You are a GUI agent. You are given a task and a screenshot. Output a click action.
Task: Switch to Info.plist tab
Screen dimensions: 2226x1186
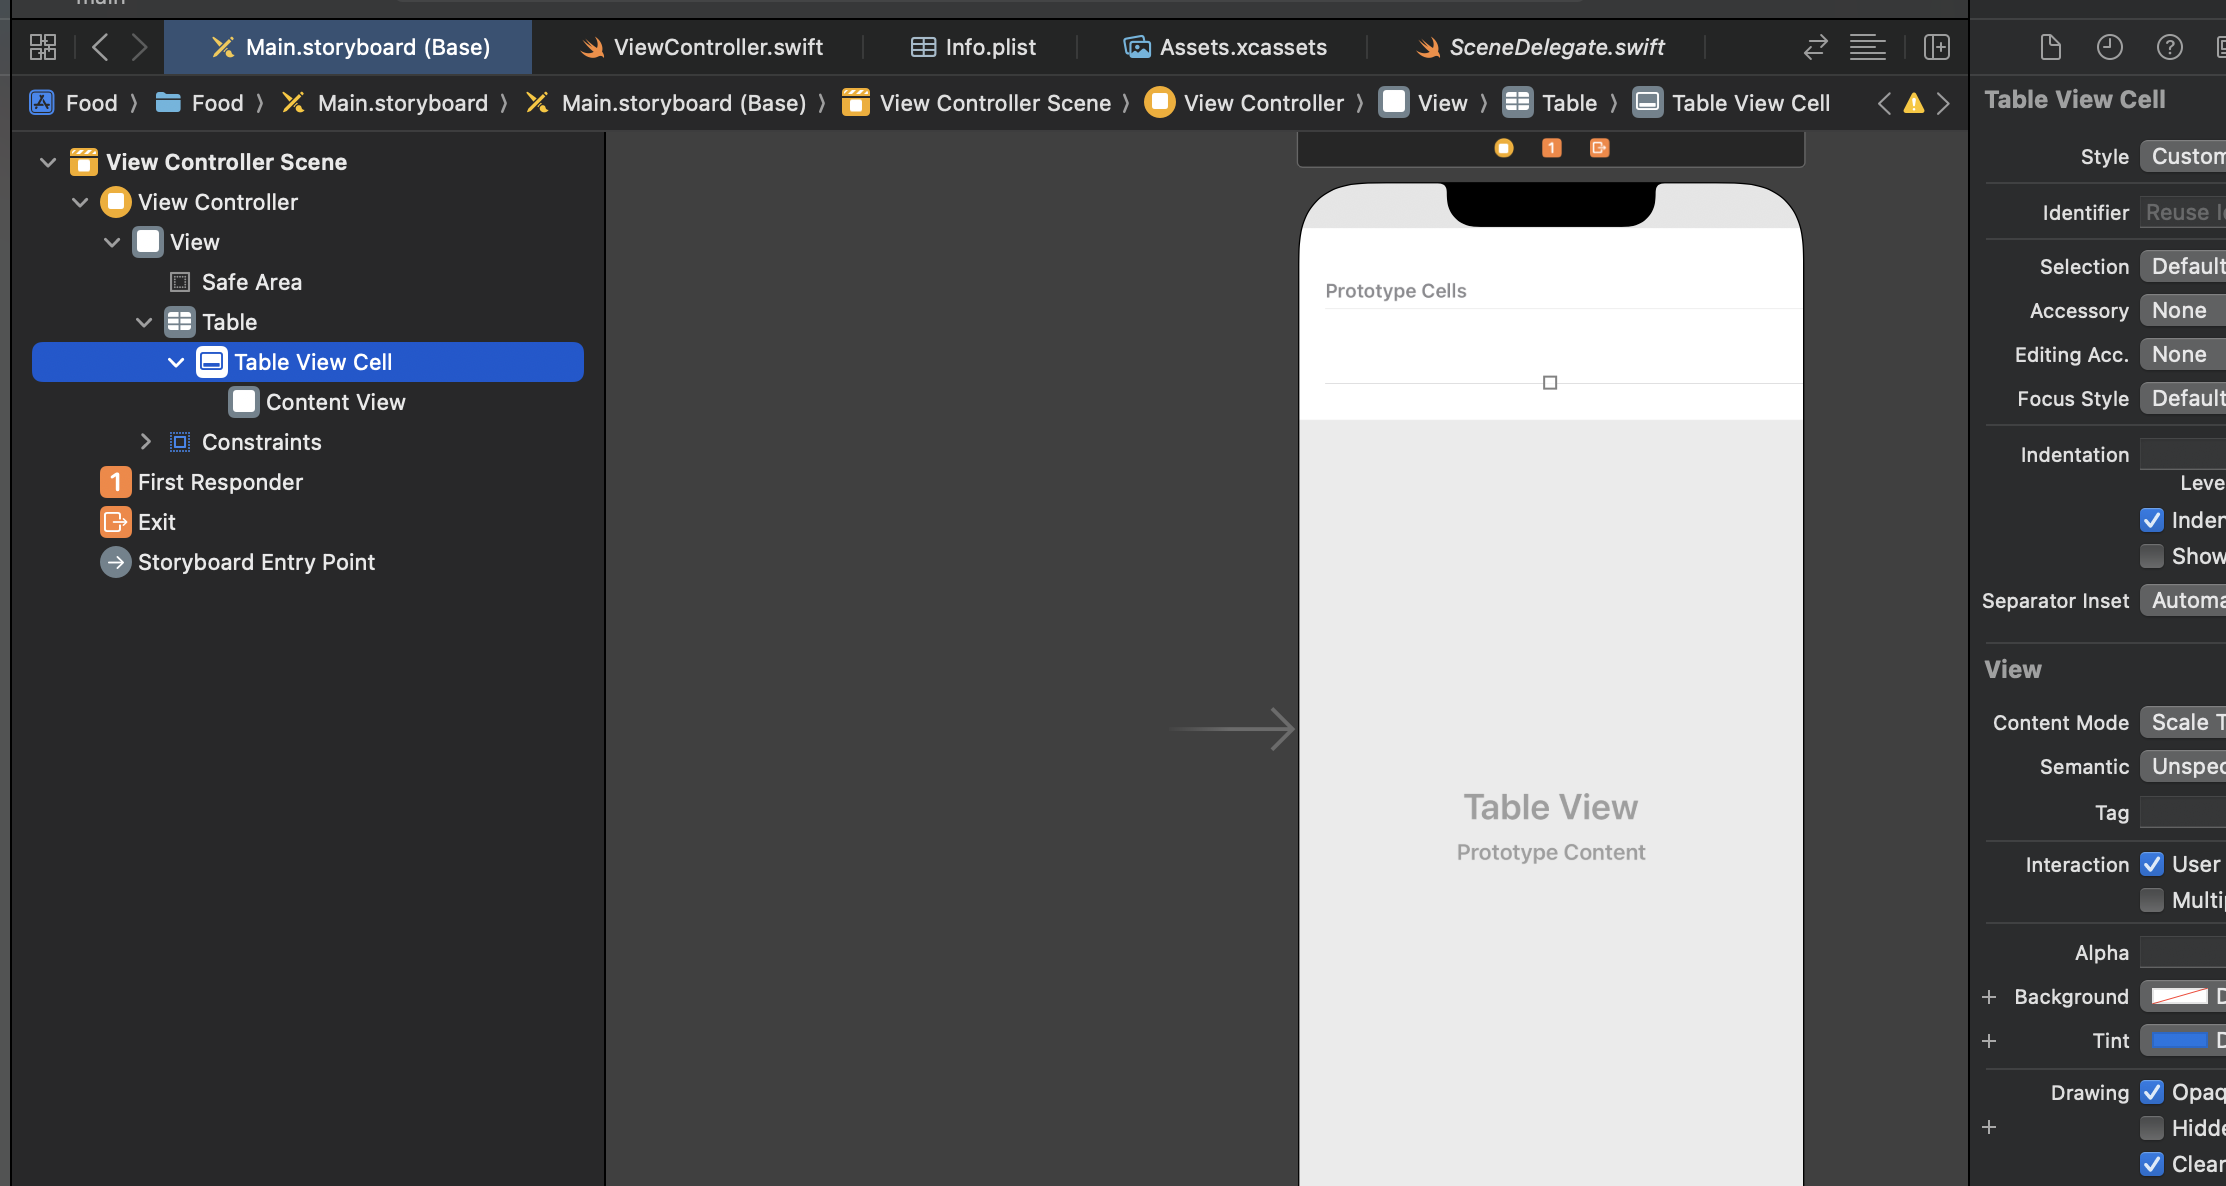coord(973,47)
